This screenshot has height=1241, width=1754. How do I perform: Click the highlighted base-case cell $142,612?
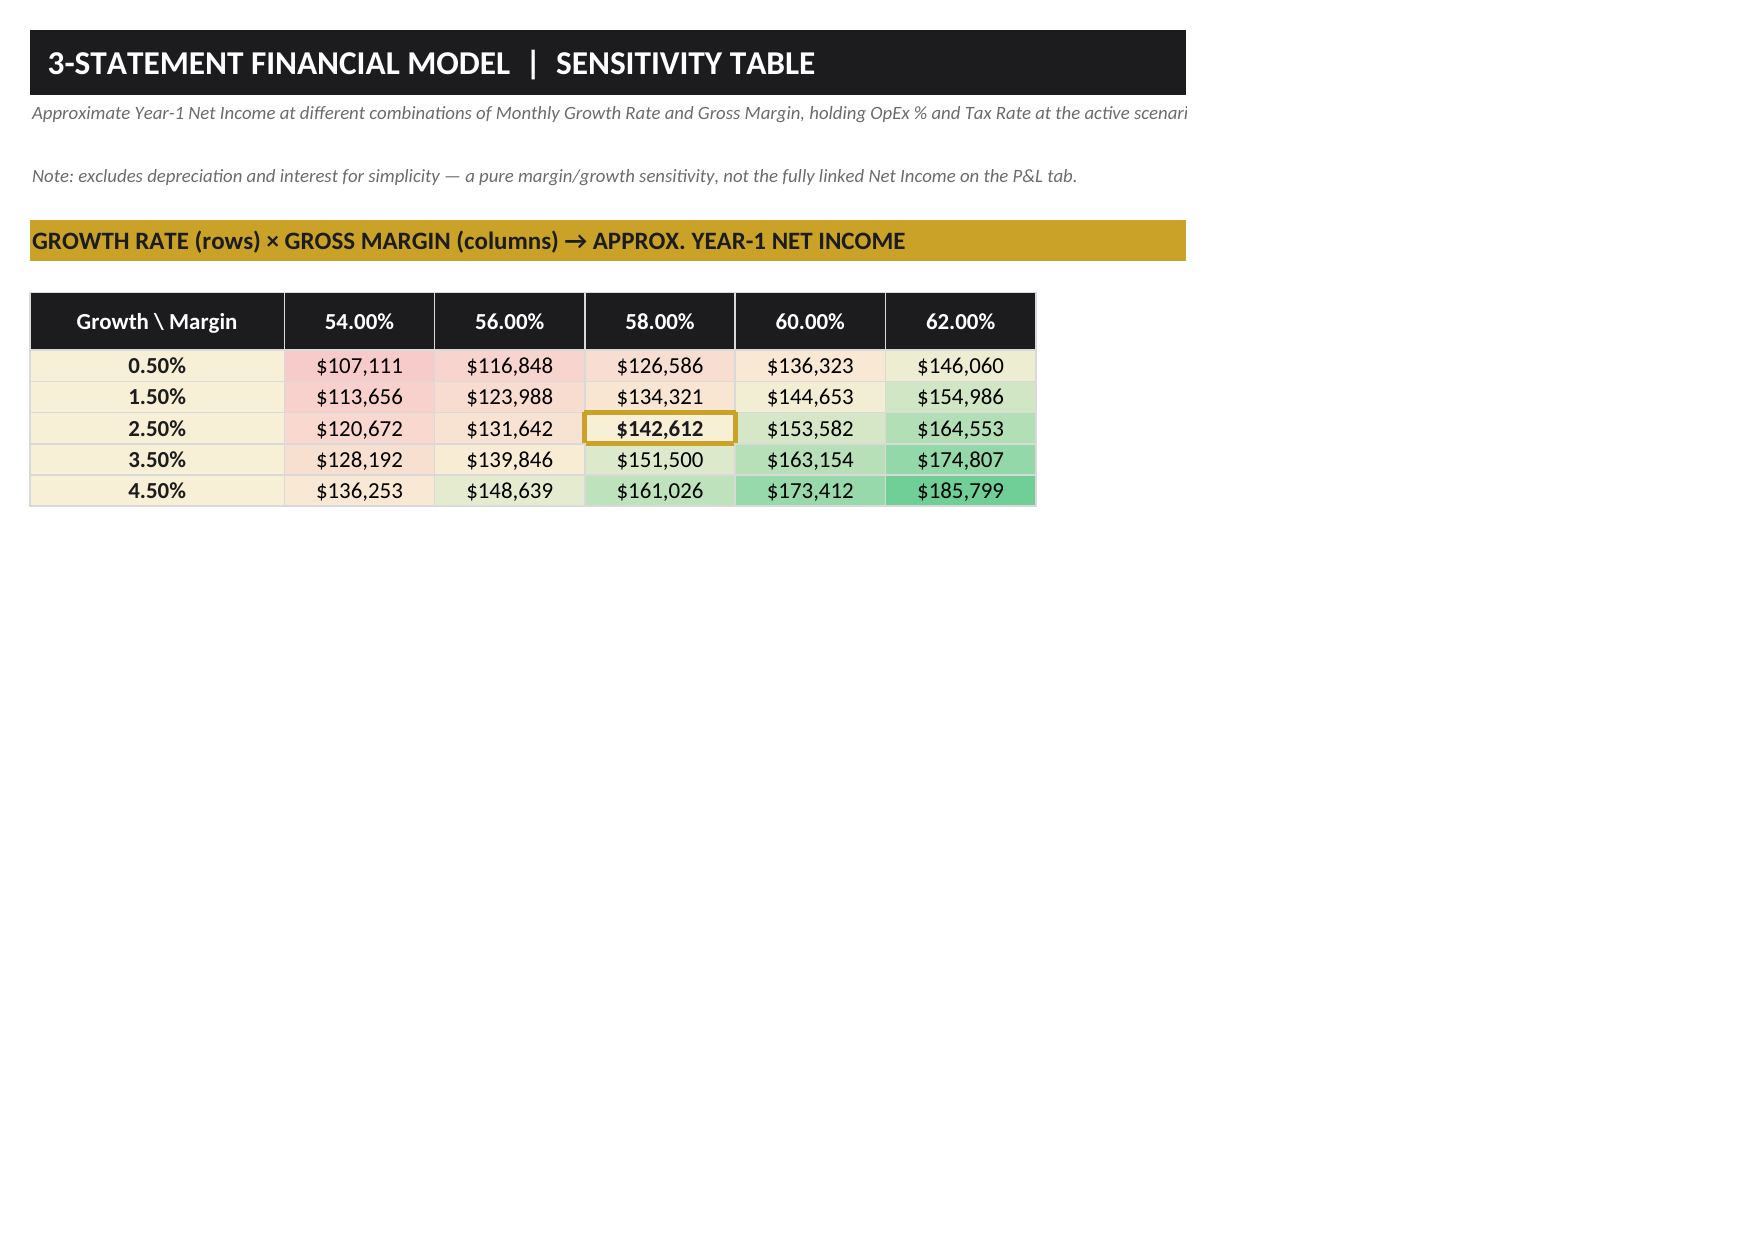pyautogui.click(x=660, y=428)
